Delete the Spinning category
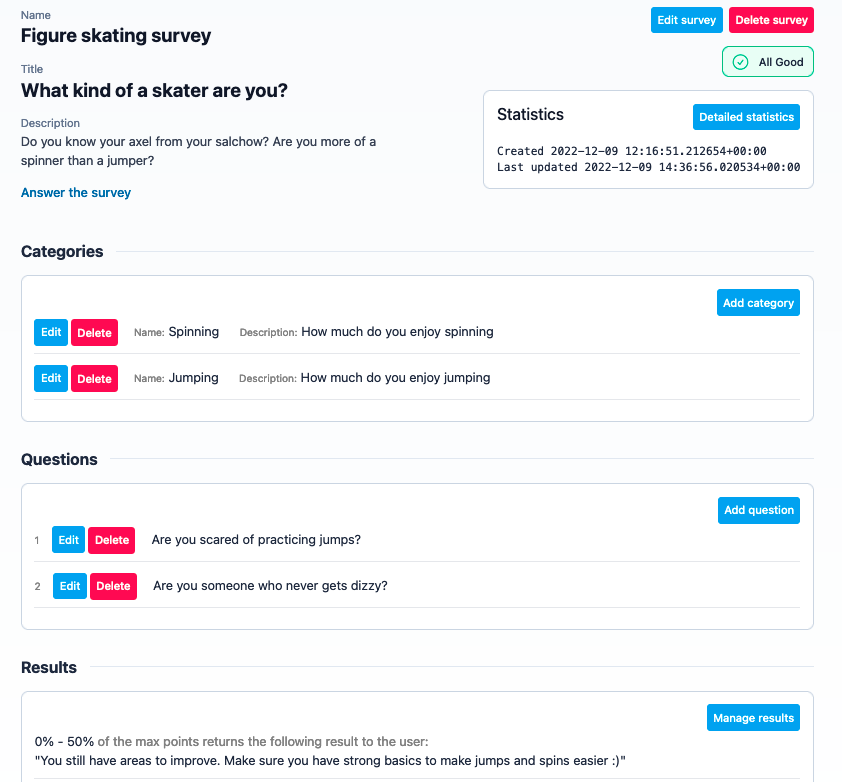Image resolution: width=842 pixels, height=782 pixels. pos(93,332)
